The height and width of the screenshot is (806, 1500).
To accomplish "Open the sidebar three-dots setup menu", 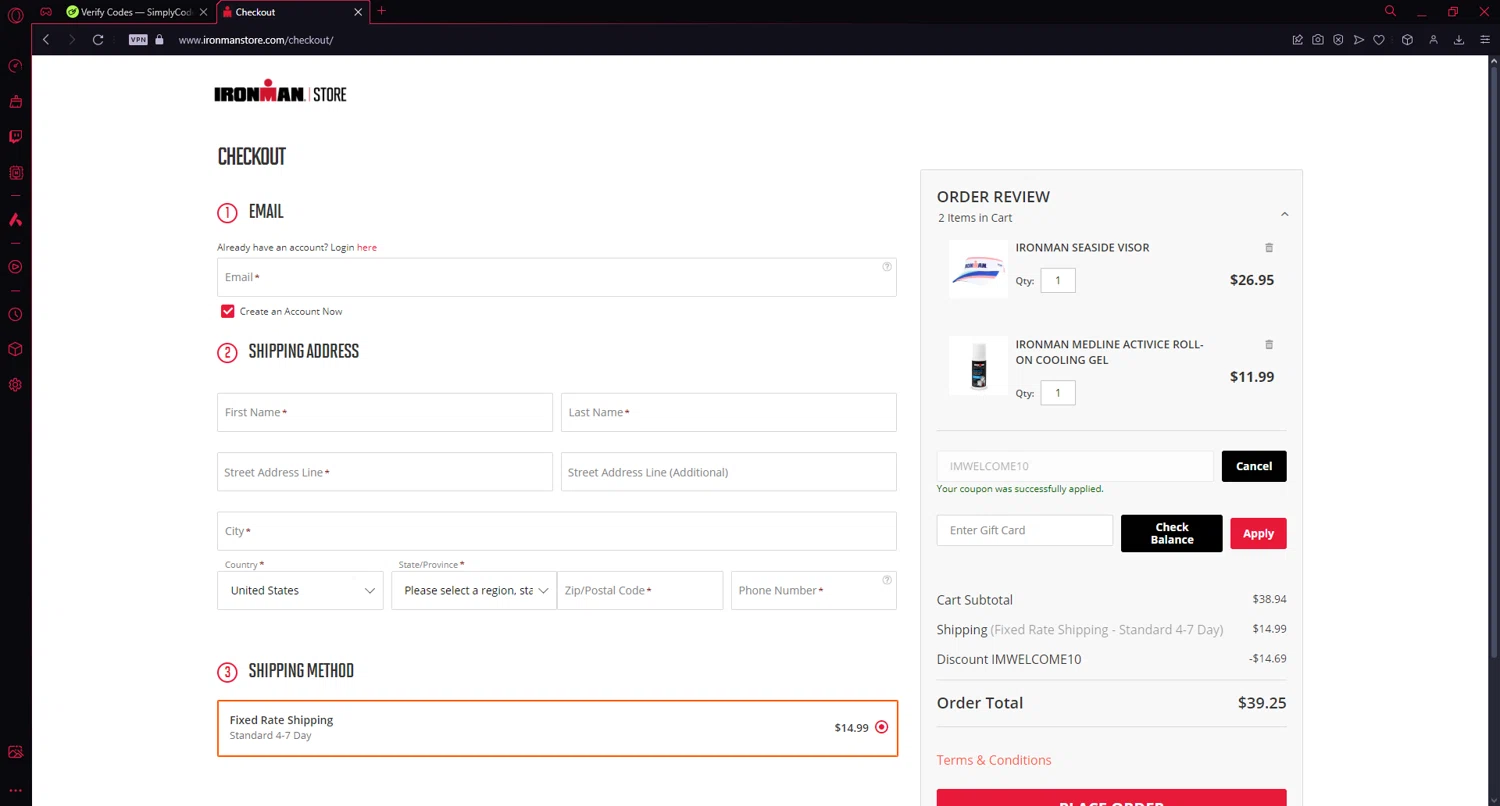I will (15, 790).
